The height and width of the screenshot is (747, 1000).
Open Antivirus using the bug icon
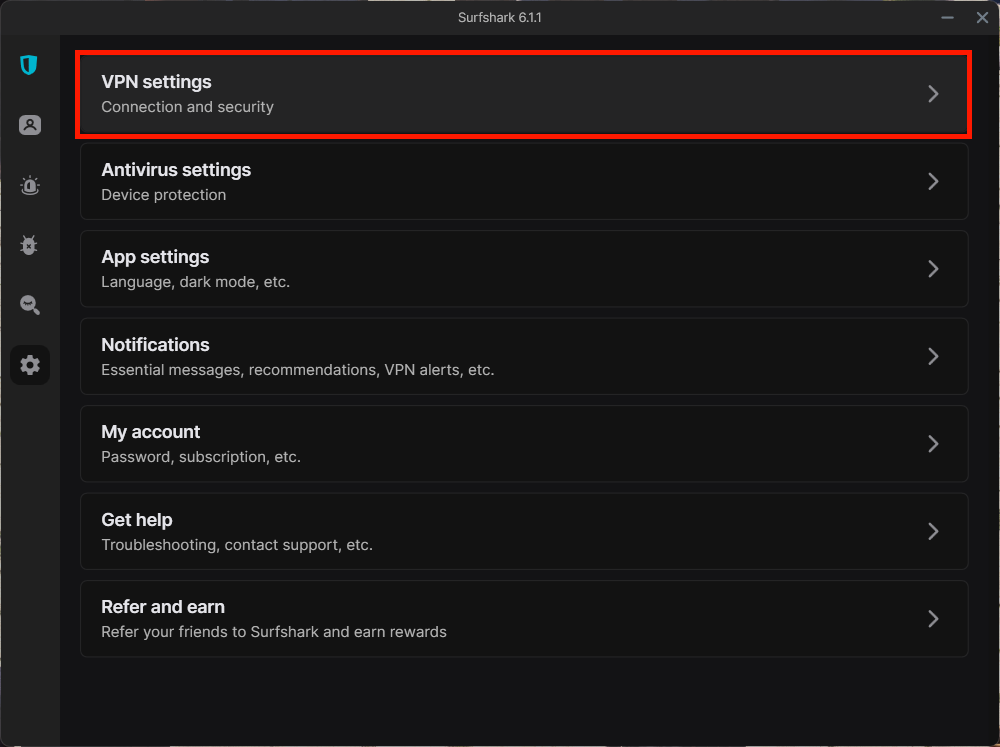[x=30, y=245]
